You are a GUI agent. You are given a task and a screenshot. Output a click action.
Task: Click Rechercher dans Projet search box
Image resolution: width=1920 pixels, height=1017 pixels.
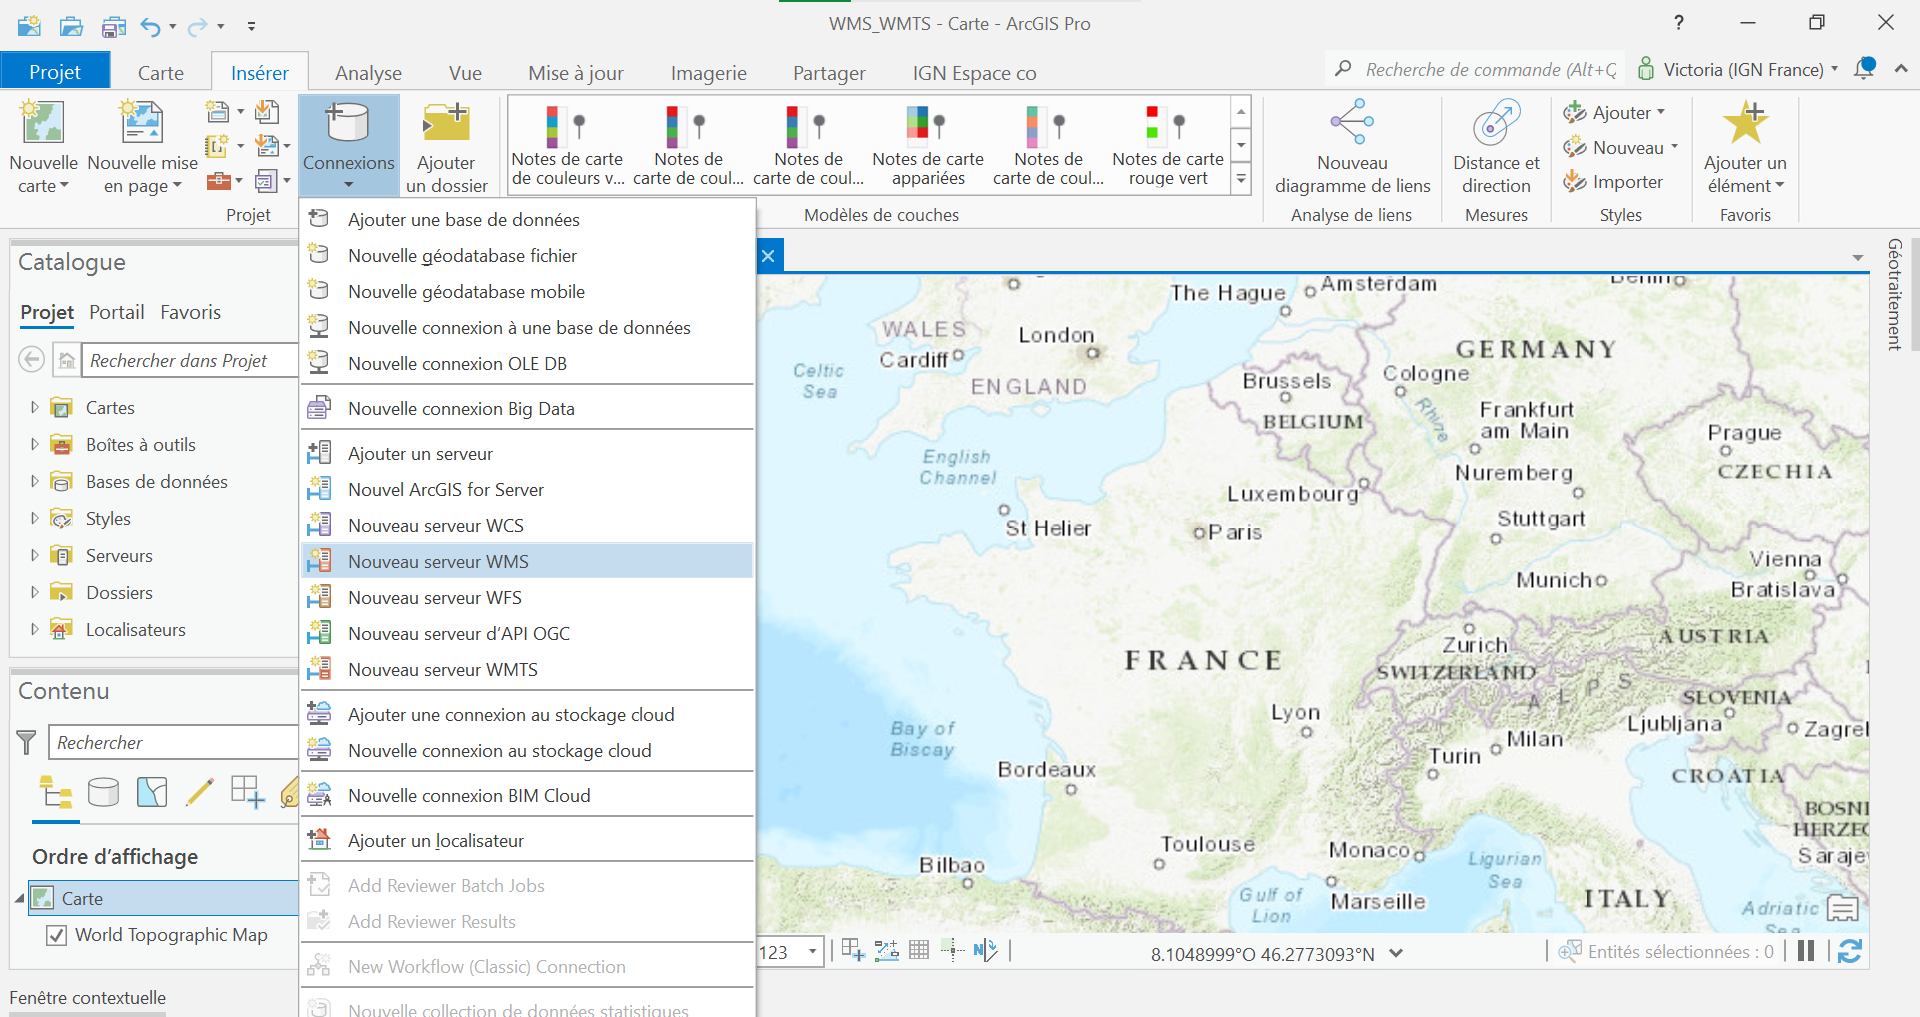190,360
